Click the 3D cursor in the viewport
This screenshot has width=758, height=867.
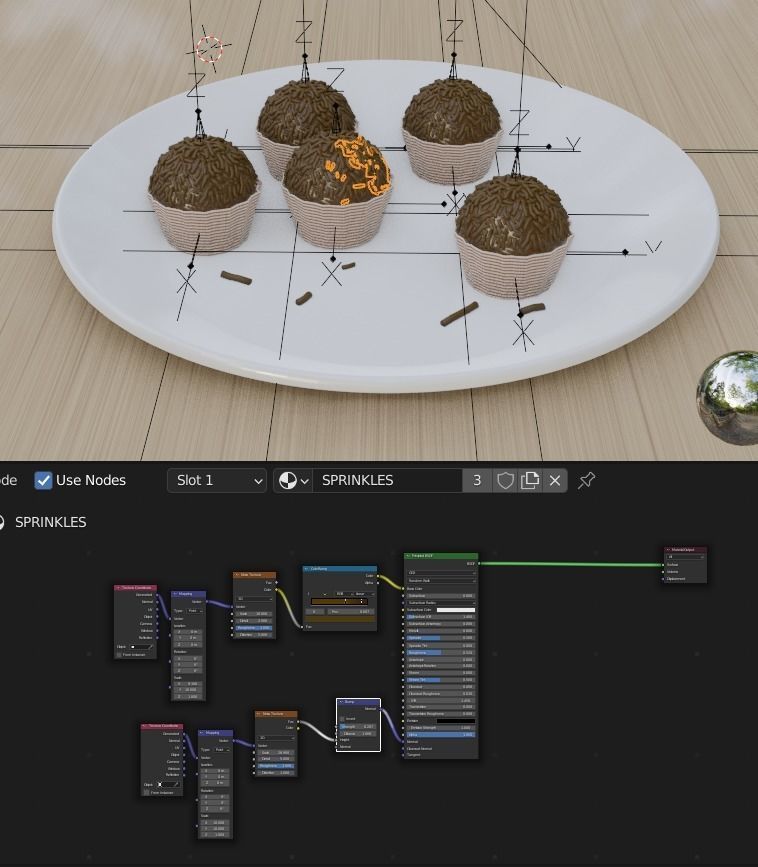coord(209,49)
